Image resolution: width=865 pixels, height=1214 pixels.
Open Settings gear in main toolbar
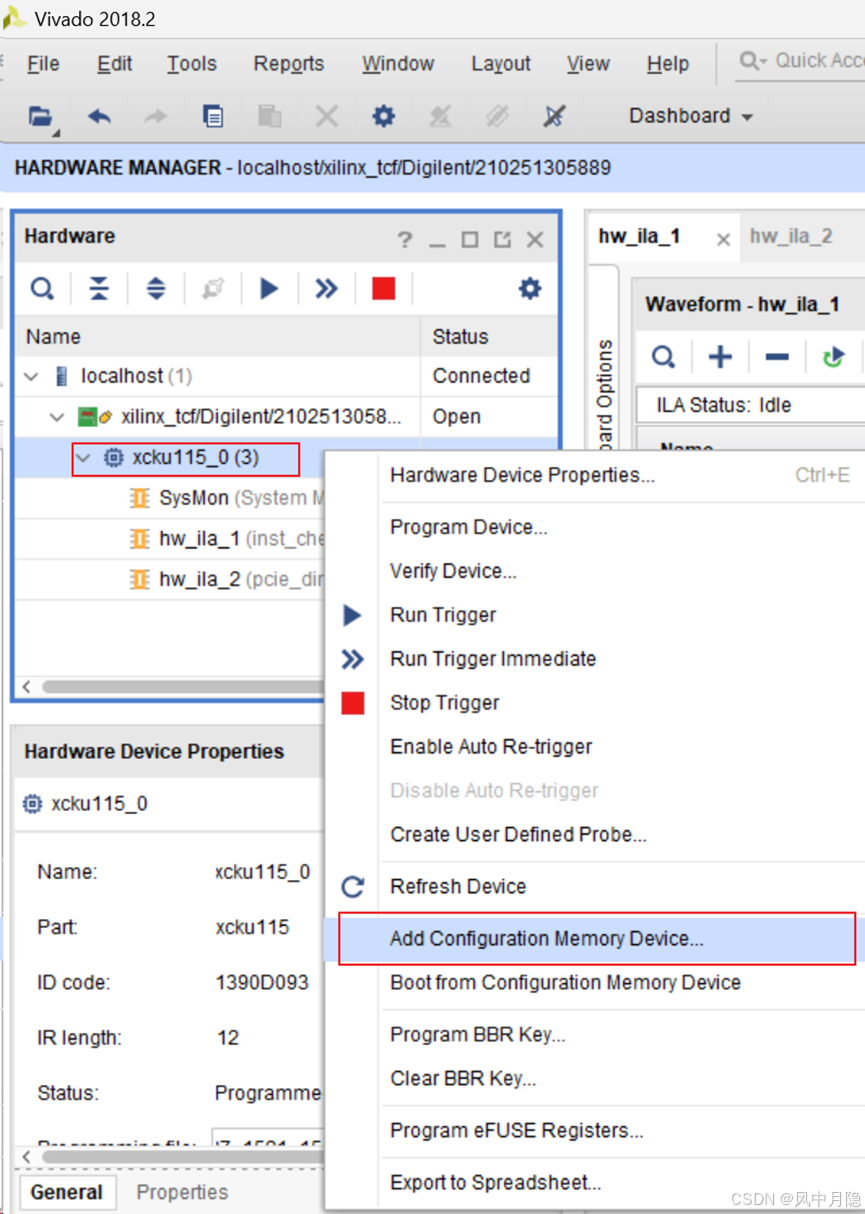tap(383, 116)
